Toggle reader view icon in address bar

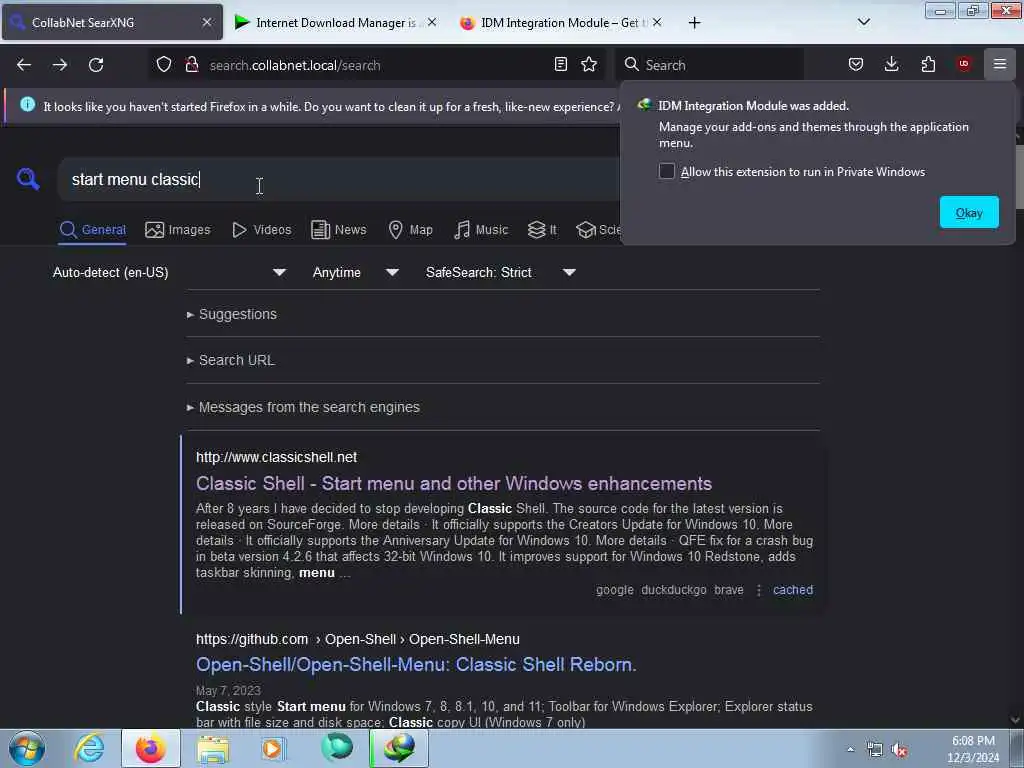[560, 64]
